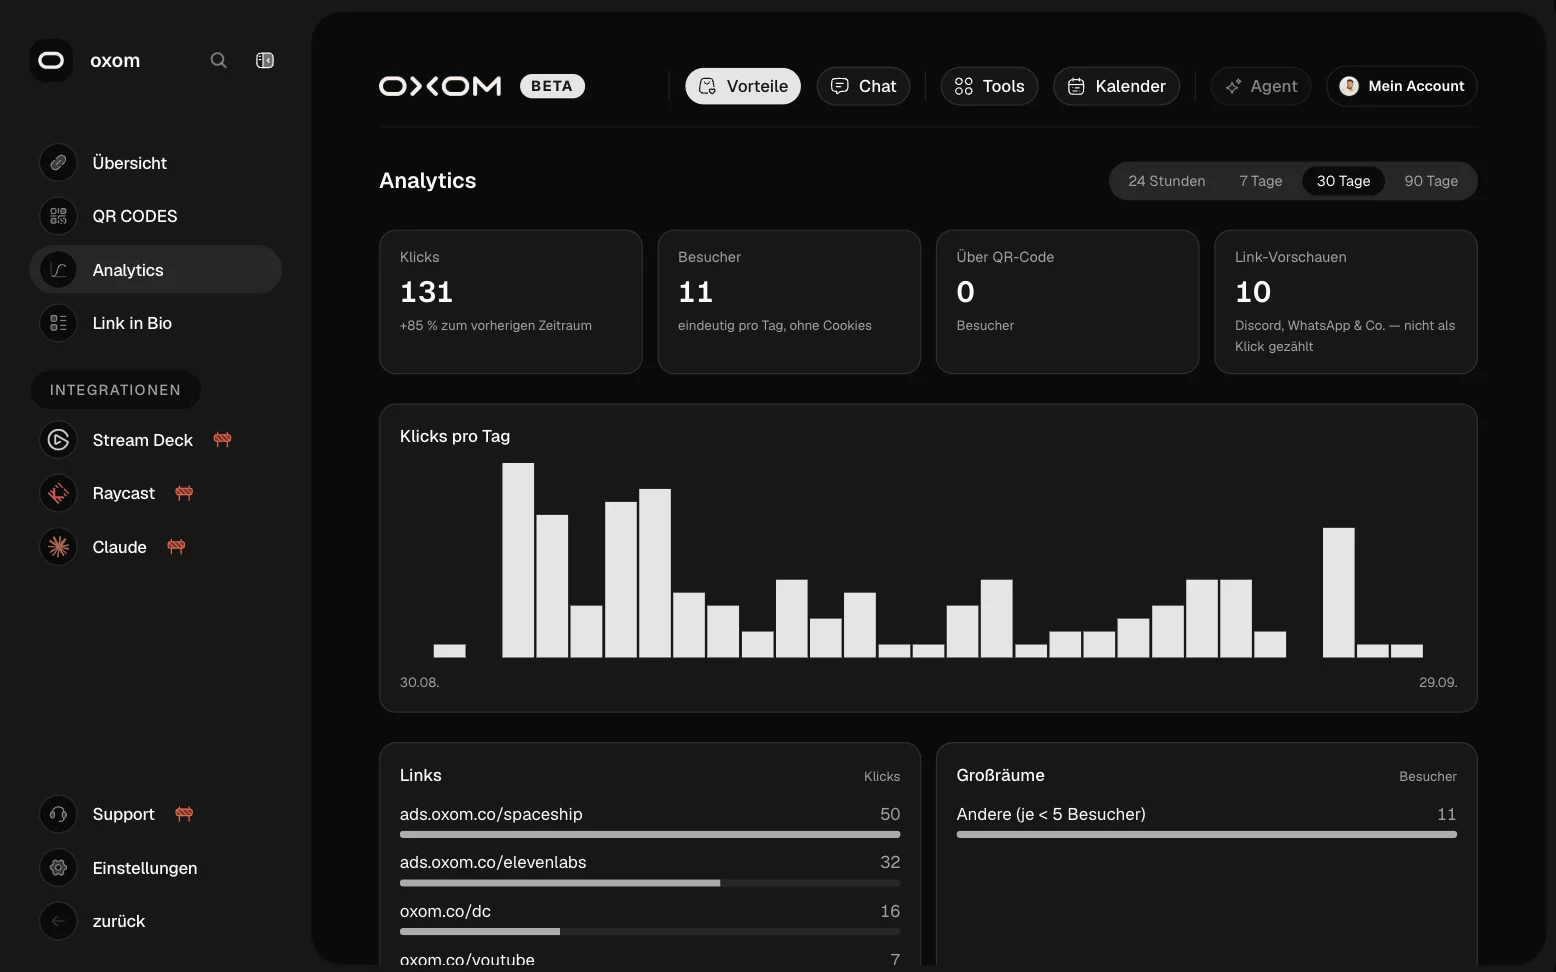Click the oxom logo icon in sidebar
This screenshot has height=972, width=1556.
[51, 60]
